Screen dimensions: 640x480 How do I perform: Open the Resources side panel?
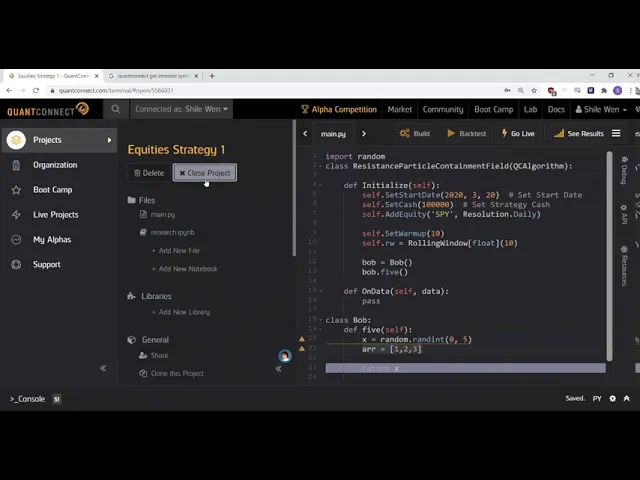click(x=624, y=265)
